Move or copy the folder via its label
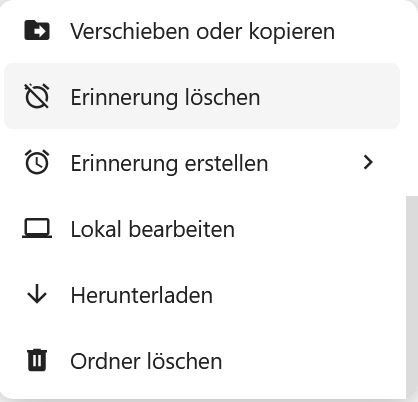The image size is (418, 402). click(x=202, y=32)
